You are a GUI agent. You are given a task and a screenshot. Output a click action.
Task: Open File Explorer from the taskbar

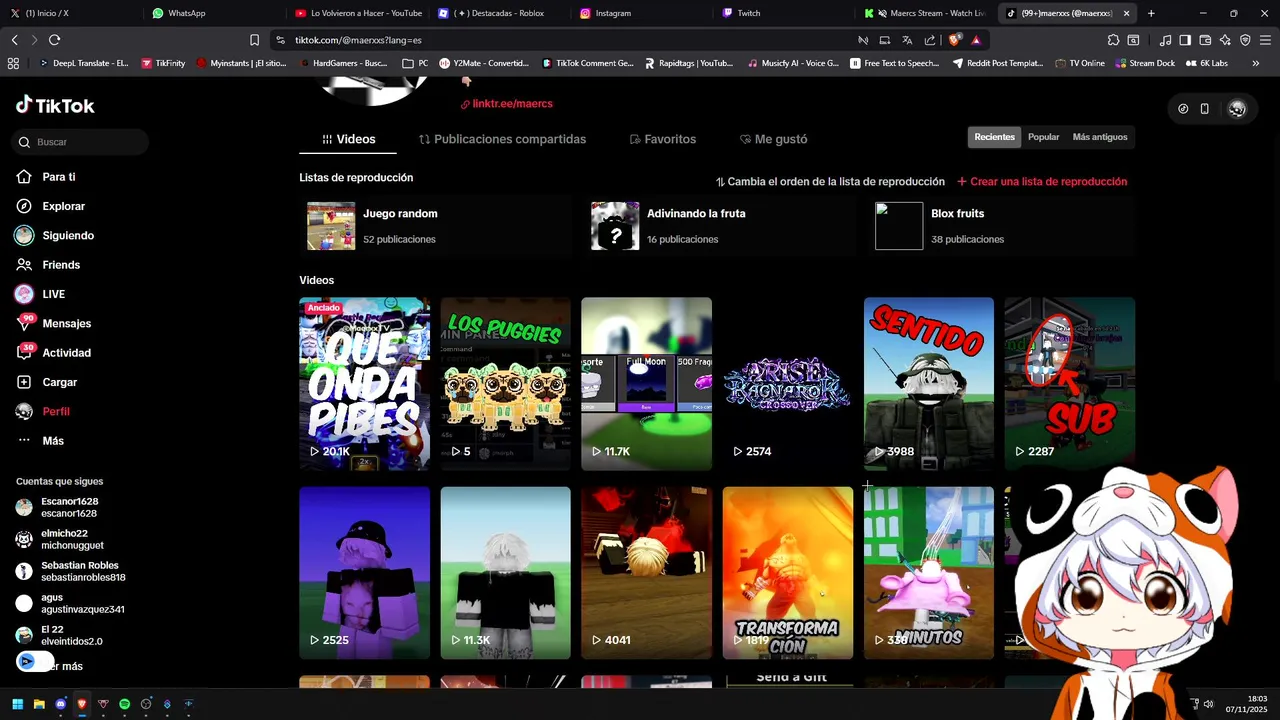(39, 704)
